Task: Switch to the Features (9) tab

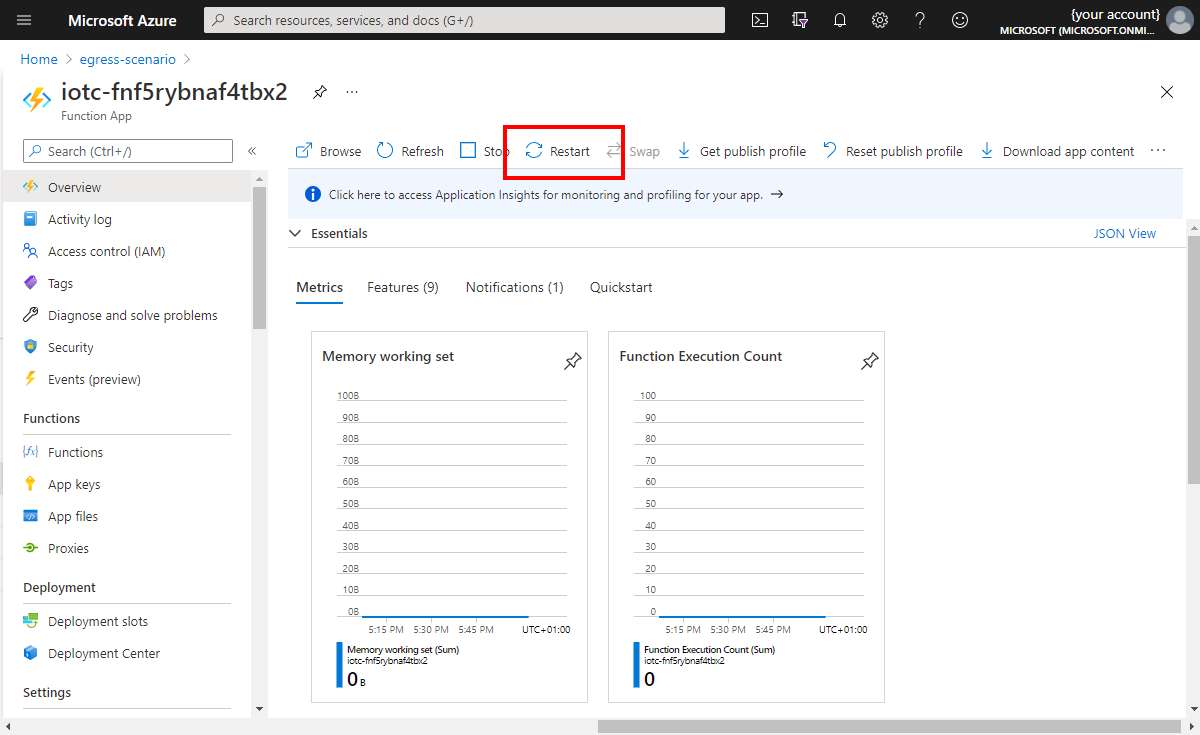Action: [402, 287]
